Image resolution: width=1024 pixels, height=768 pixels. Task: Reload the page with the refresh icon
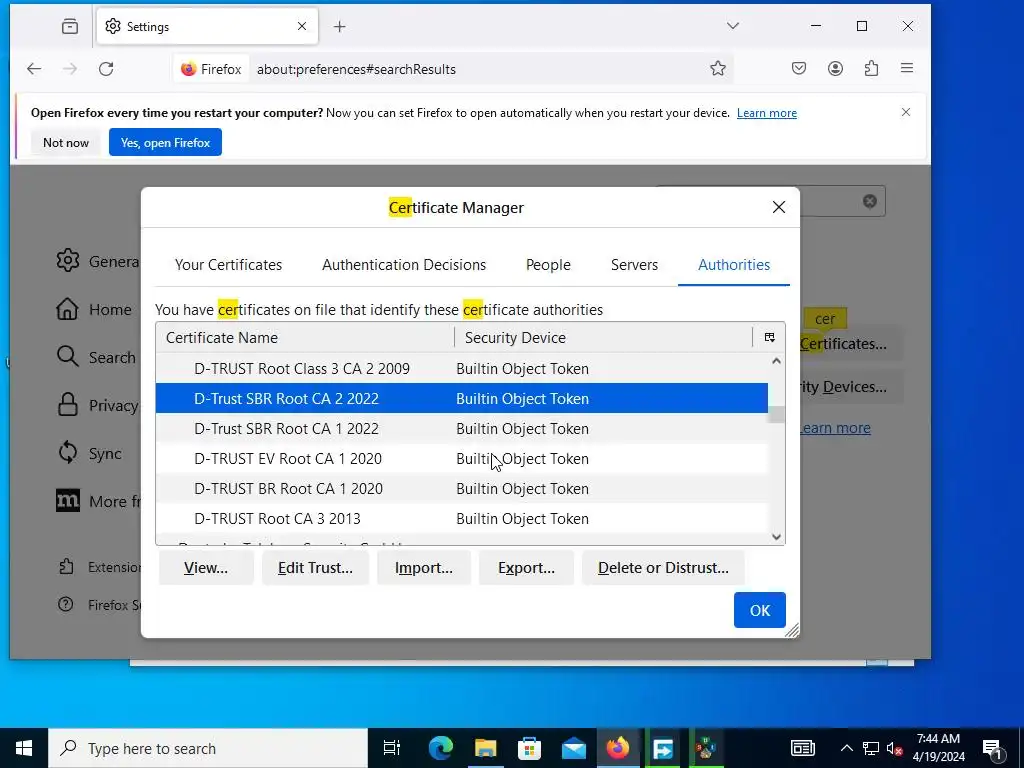click(x=106, y=69)
